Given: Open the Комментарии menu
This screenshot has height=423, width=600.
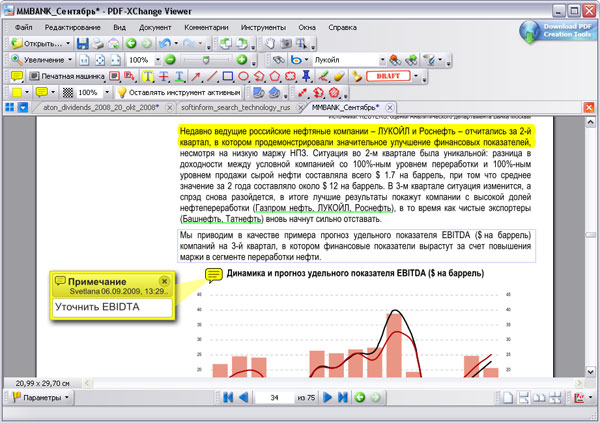Looking at the screenshot, I should (x=206, y=28).
